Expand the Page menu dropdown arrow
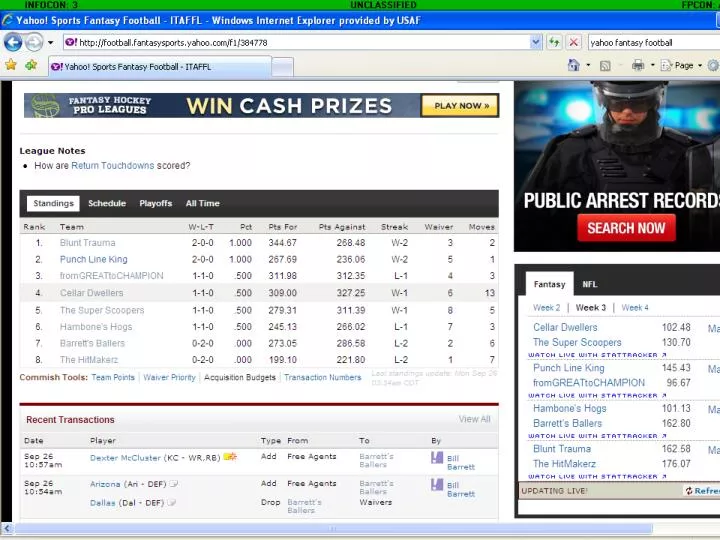Viewport: 720px width, 540px height. (700, 66)
